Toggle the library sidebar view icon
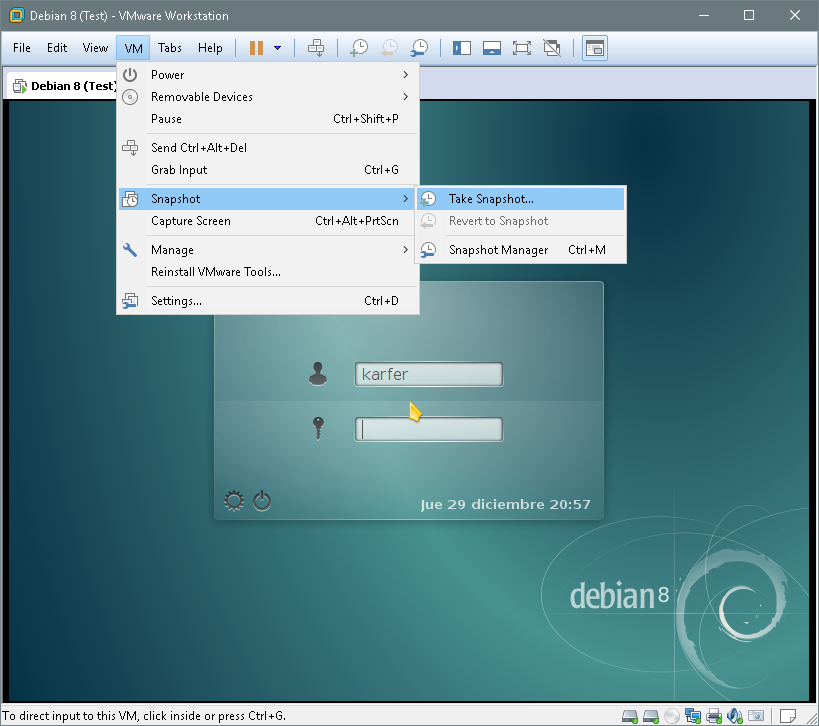 [x=462, y=48]
